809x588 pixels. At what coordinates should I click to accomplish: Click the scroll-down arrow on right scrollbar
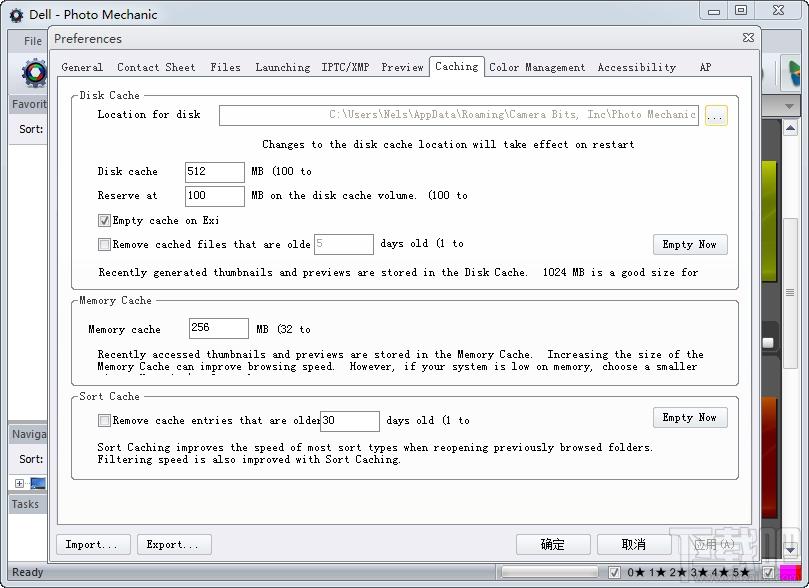pos(790,550)
